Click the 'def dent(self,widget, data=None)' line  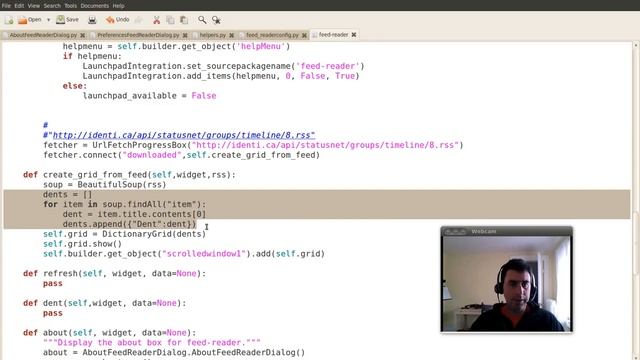click(104, 303)
